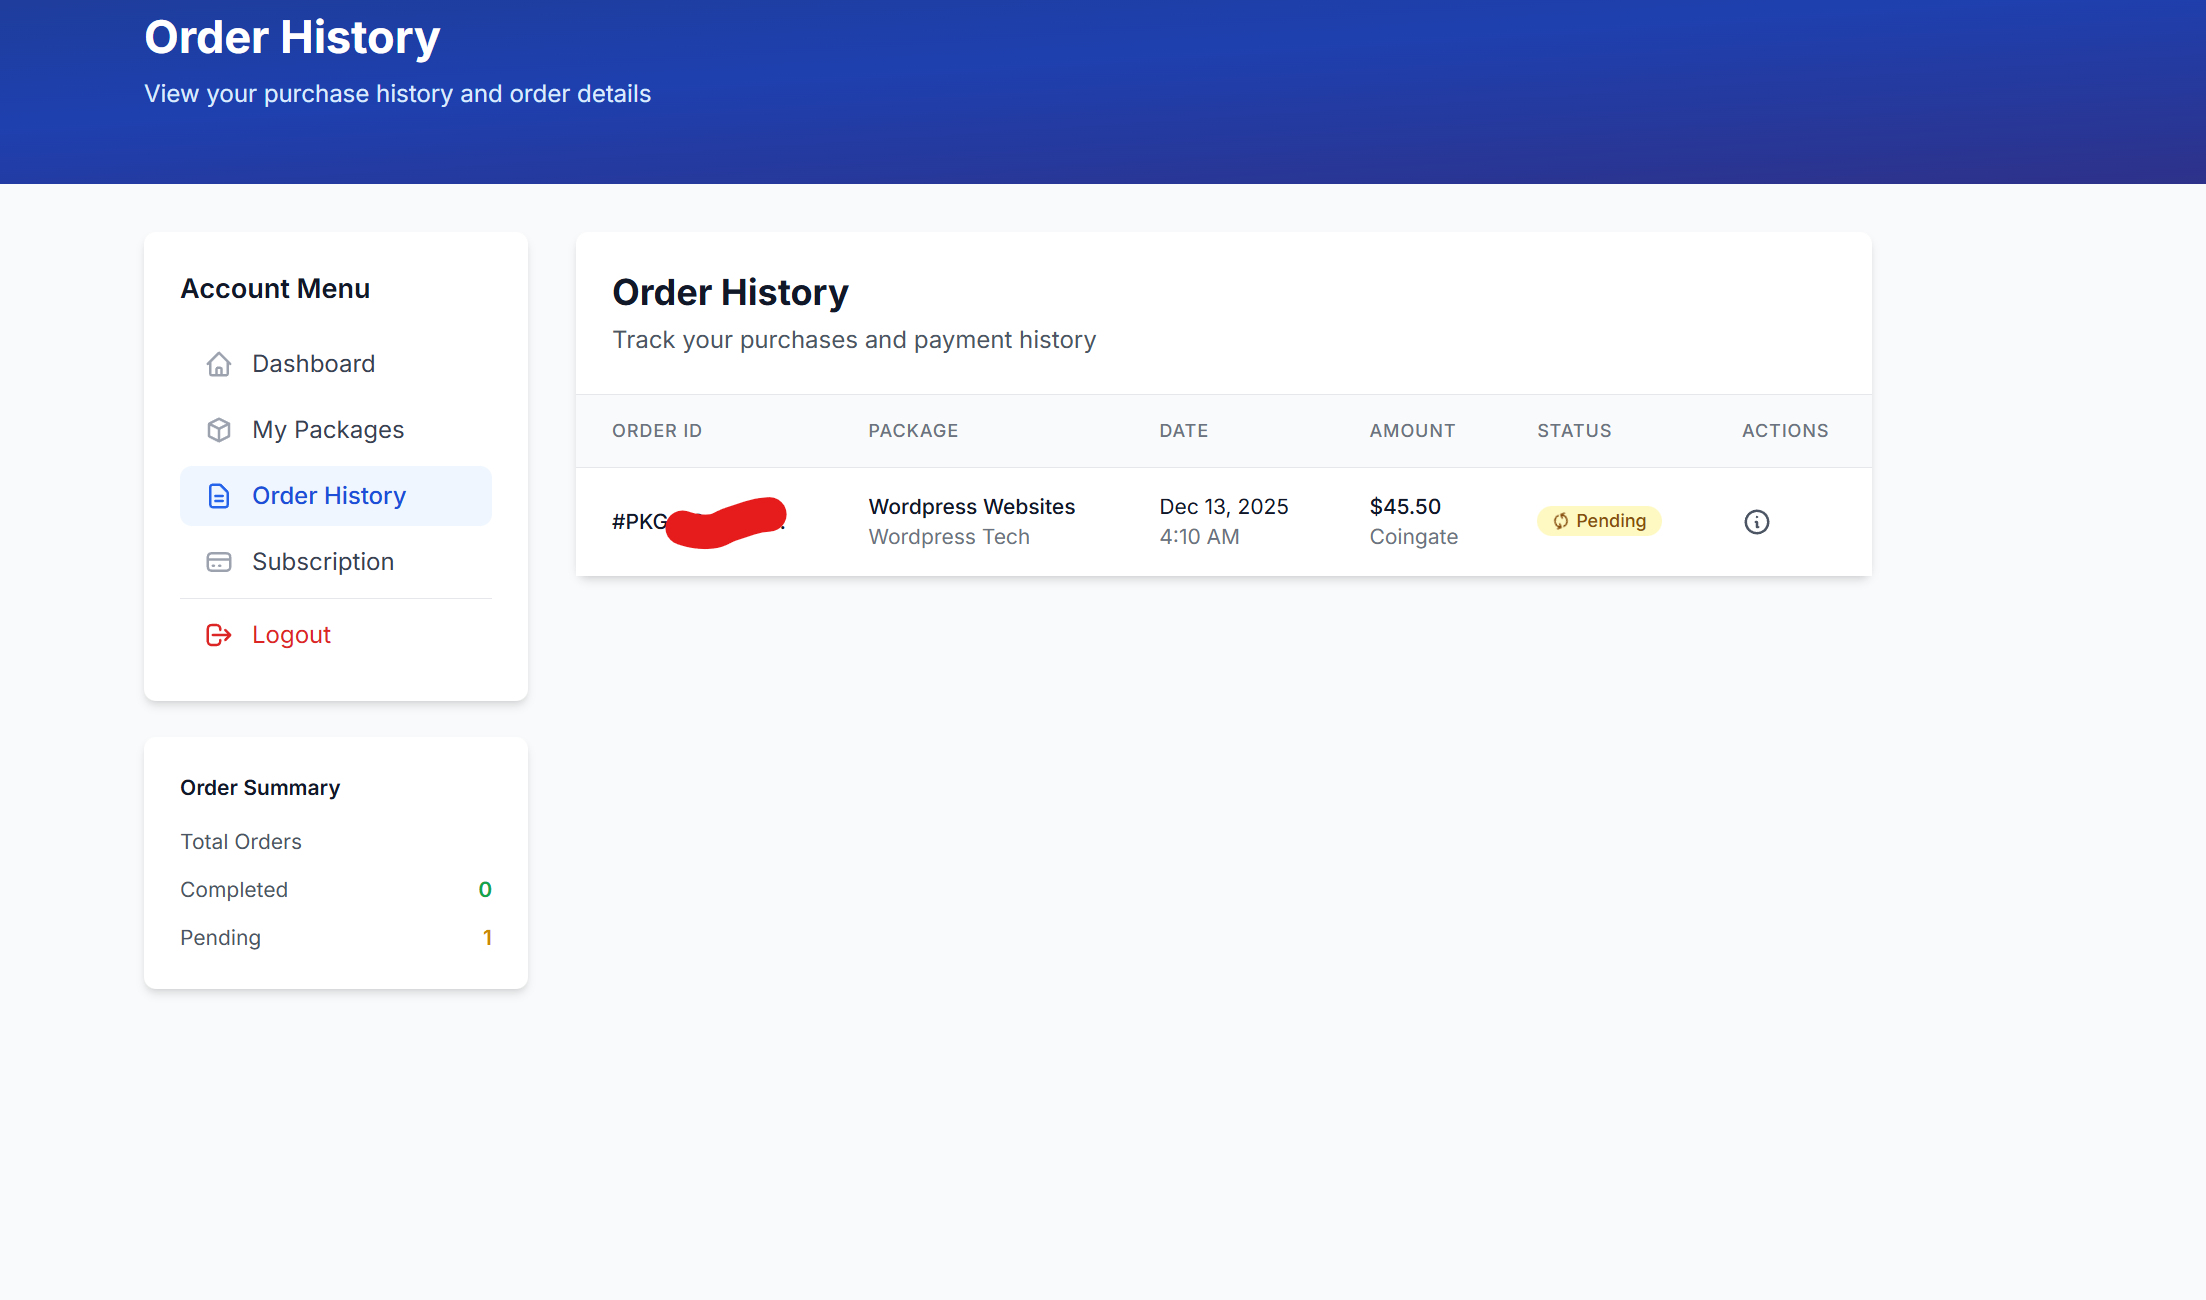Viewport: 2206px width, 1300px height.
Task: Click Completed count row in summary
Action: pos(336,890)
